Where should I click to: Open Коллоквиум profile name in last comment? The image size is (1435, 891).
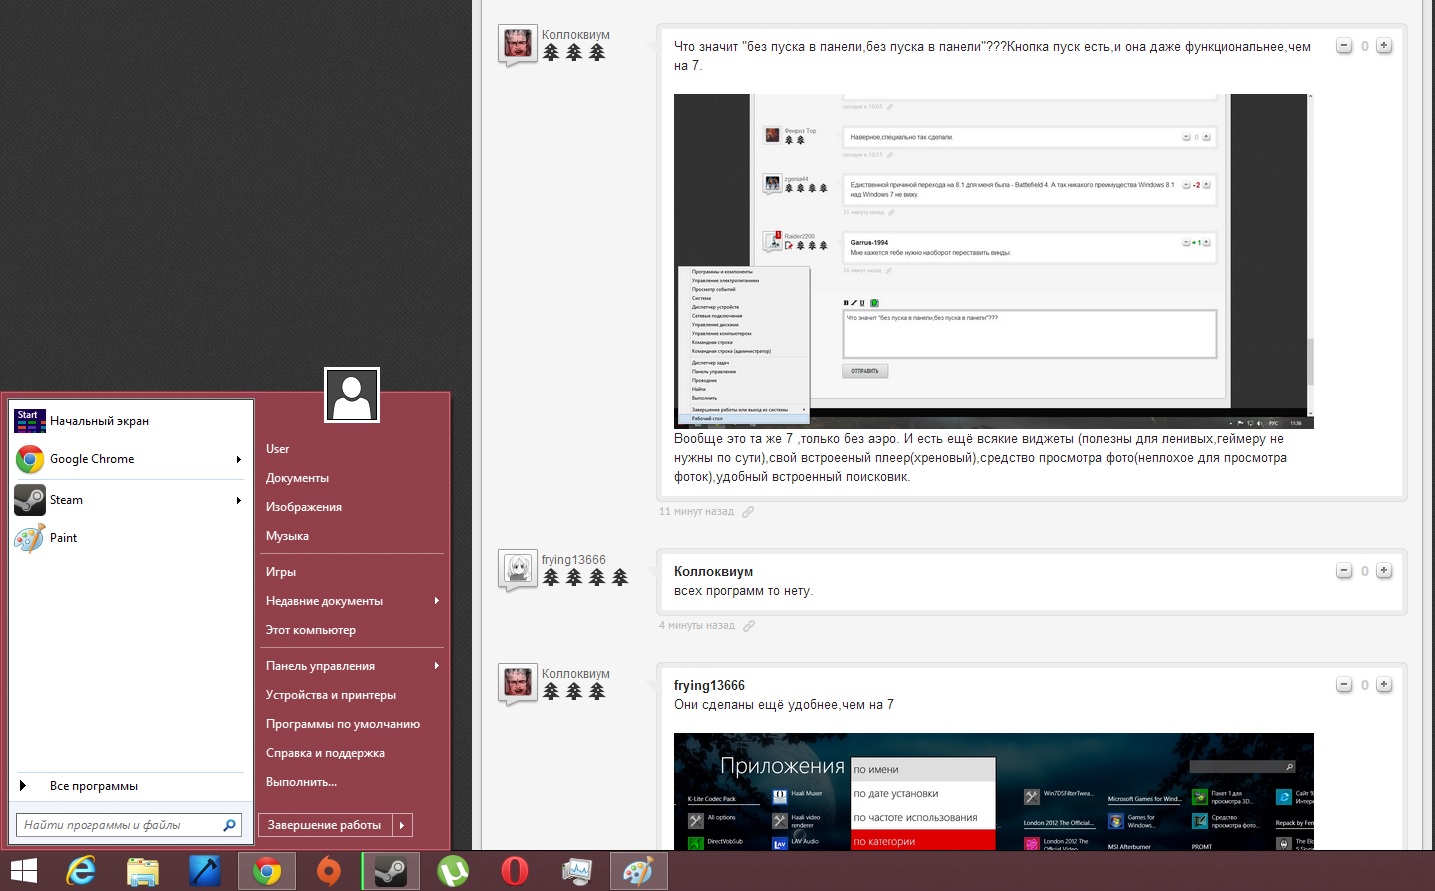coord(576,674)
